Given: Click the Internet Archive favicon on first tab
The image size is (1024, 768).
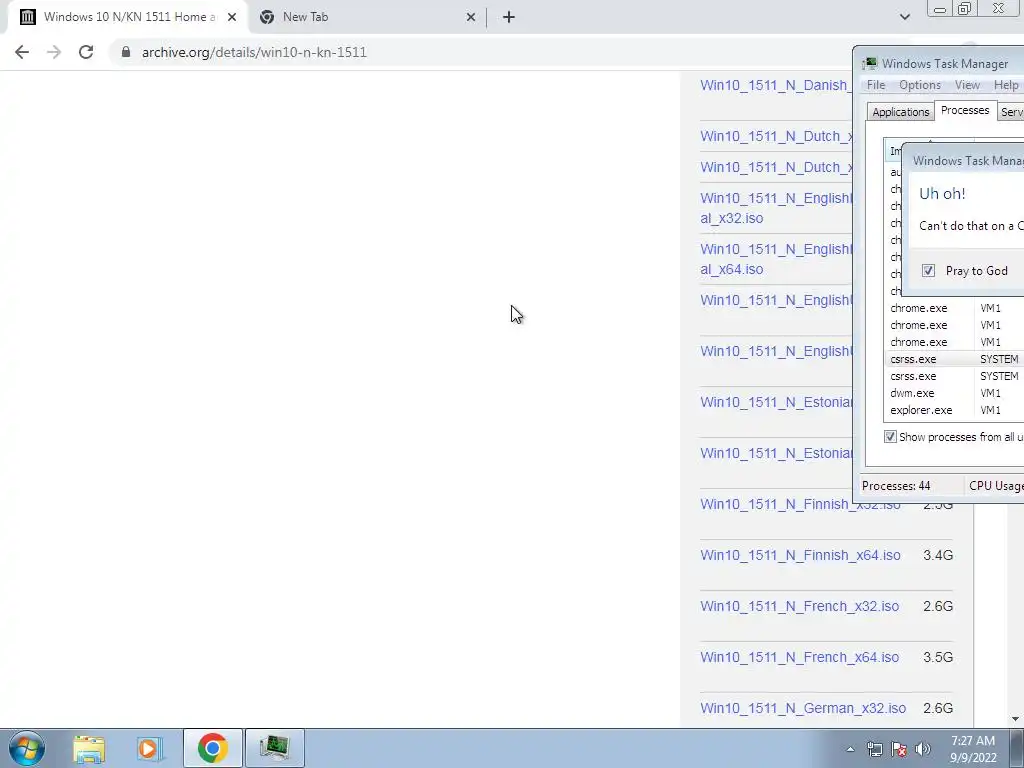Looking at the screenshot, I should click(x=27, y=17).
